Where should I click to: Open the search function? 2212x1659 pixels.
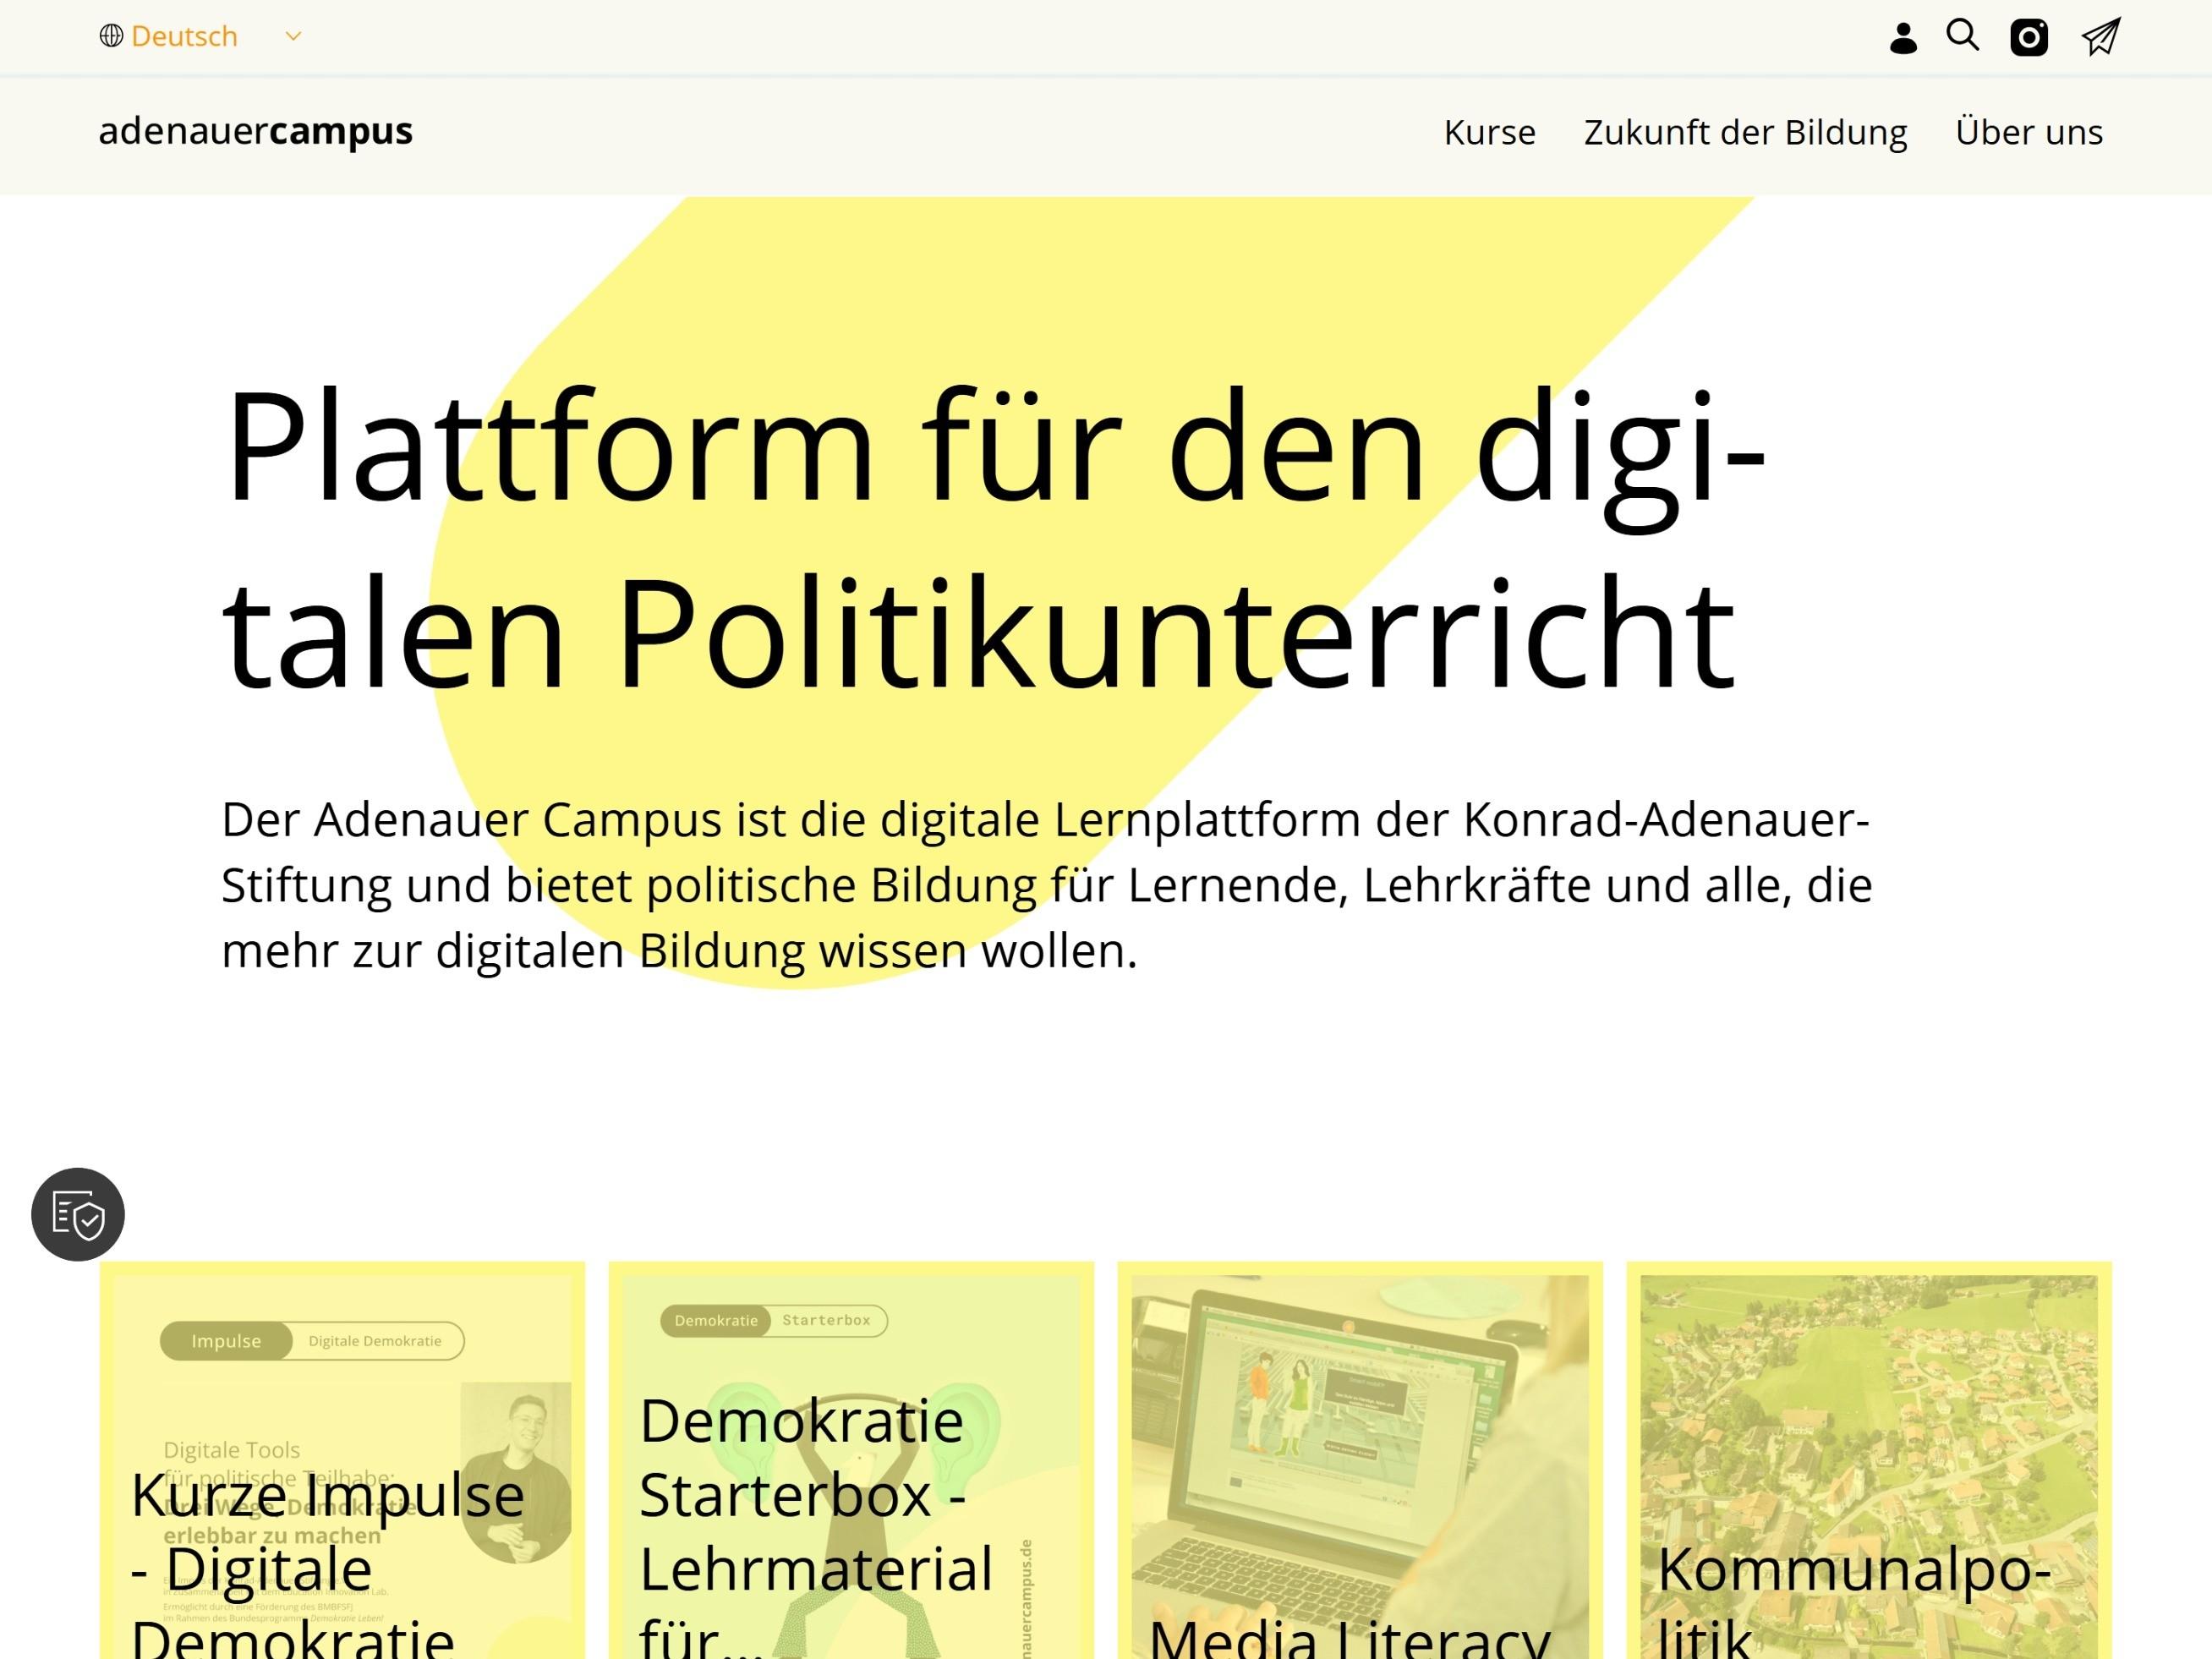[x=1964, y=36]
